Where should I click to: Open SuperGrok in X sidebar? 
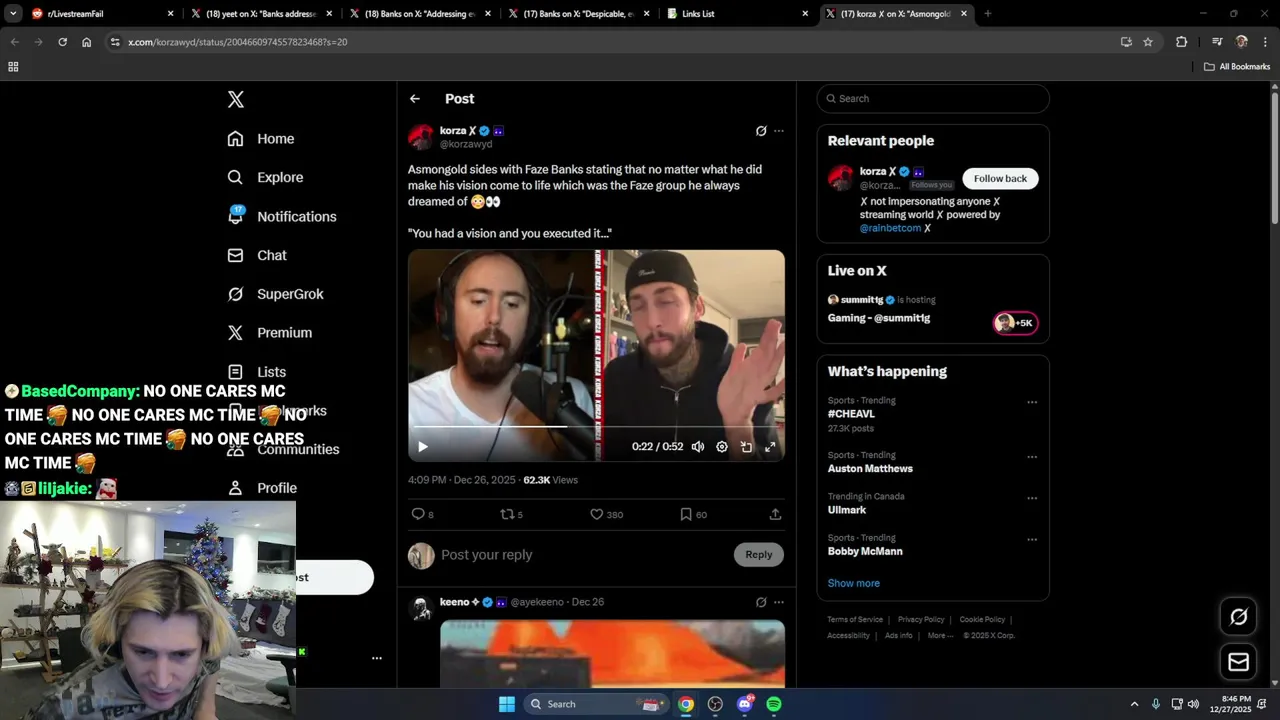pyautogui.click(x=275, y=294)
